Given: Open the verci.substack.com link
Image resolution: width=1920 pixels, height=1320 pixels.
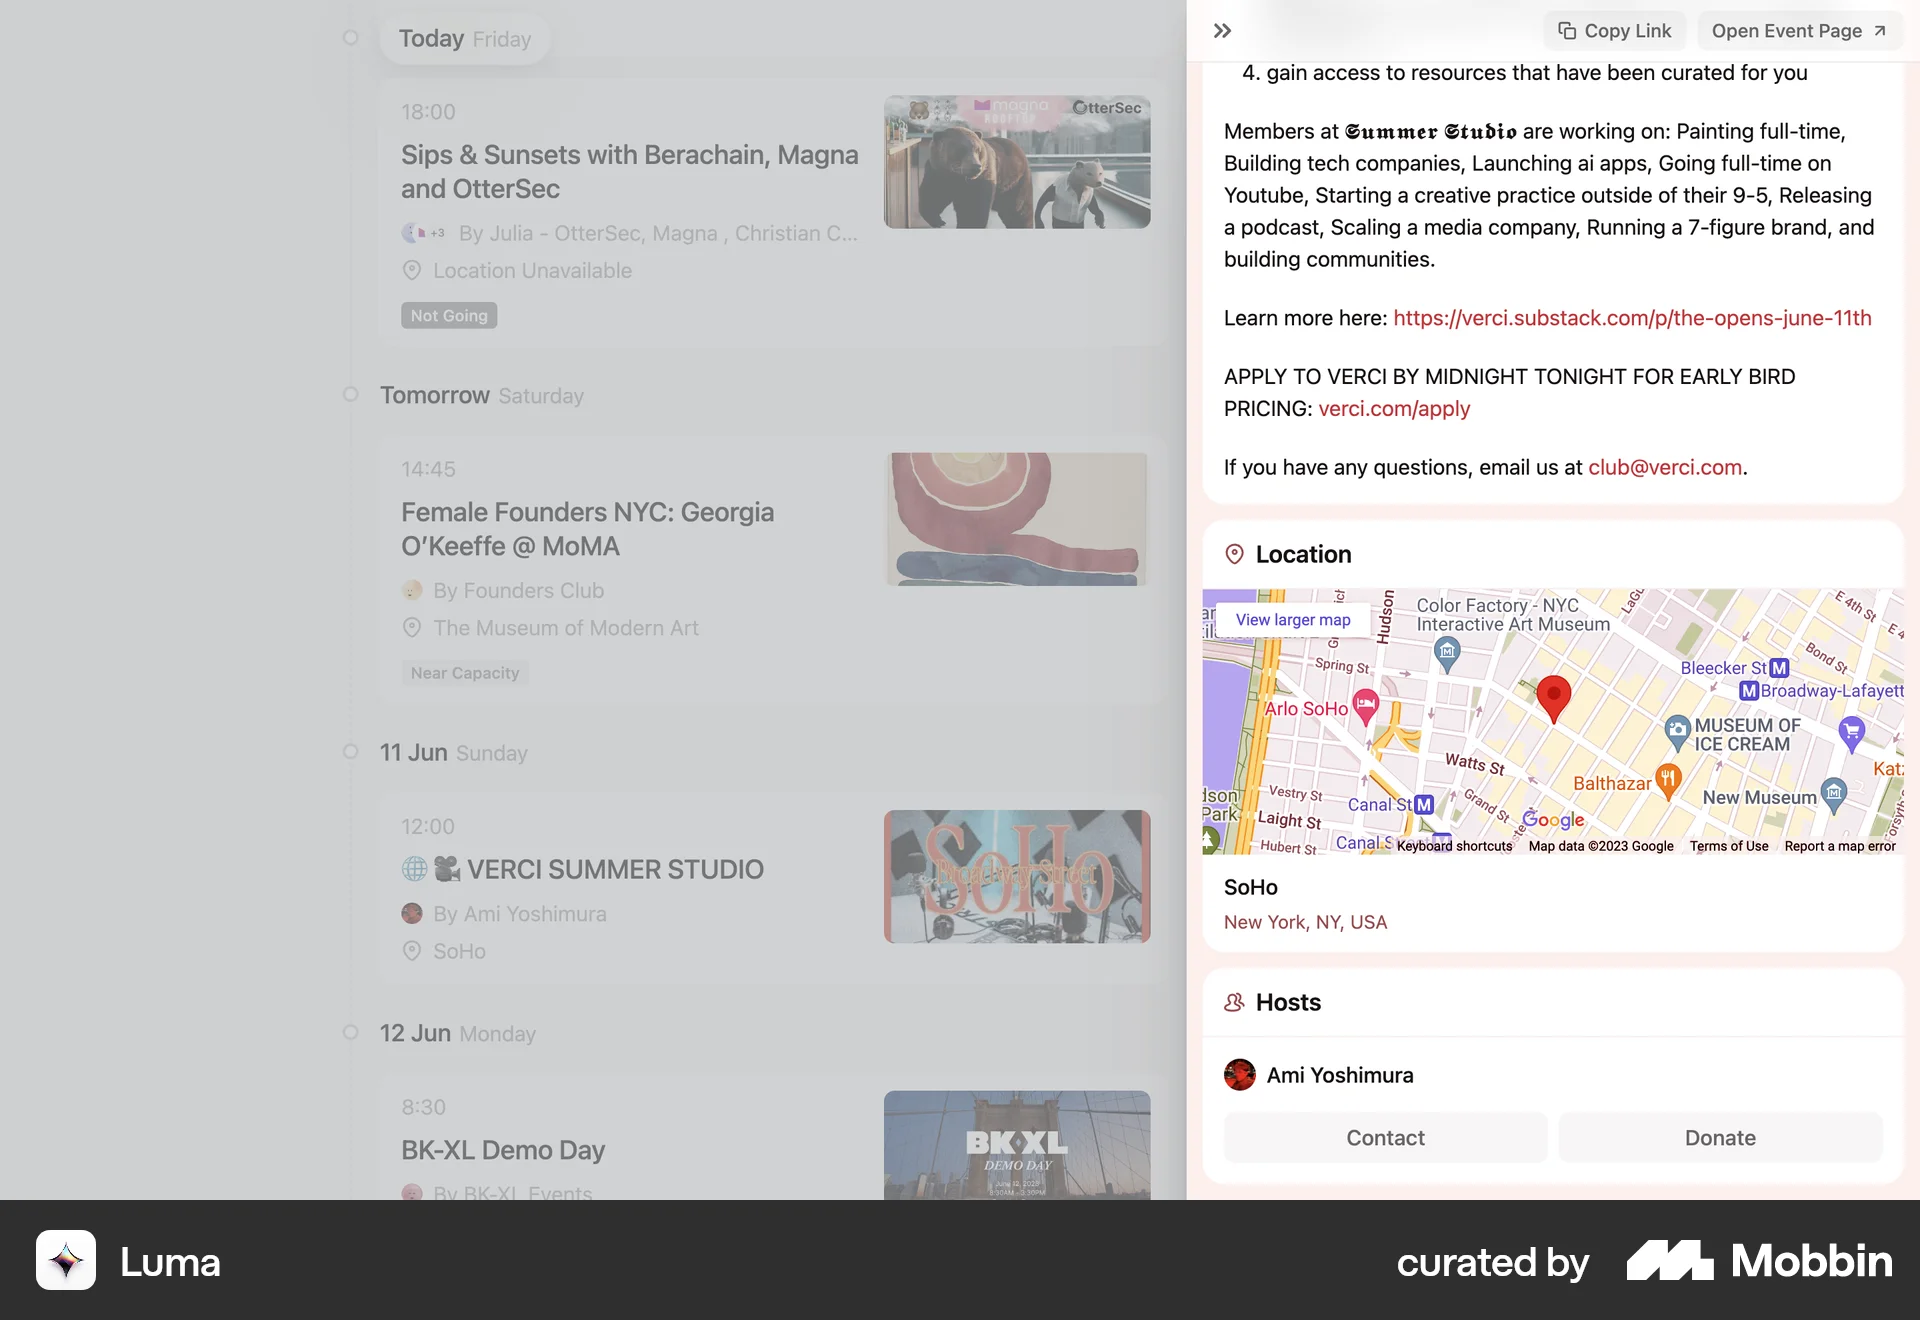Looking at the screenshot, I should [x=1631, y=318].
